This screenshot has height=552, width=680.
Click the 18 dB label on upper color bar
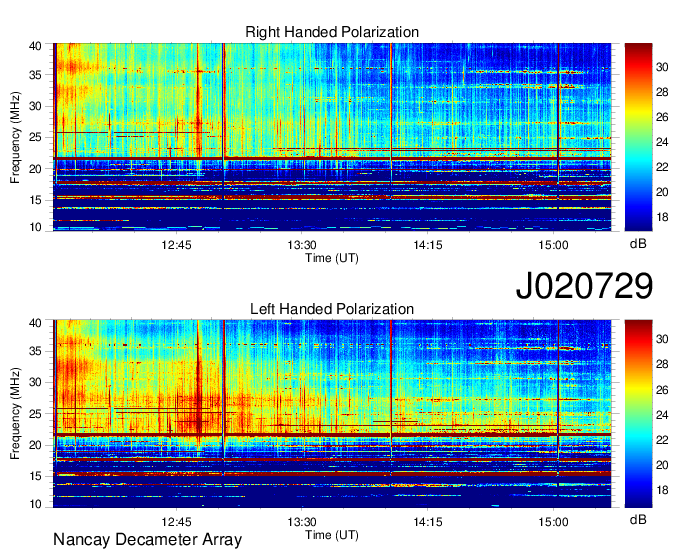tap(662, 217)
